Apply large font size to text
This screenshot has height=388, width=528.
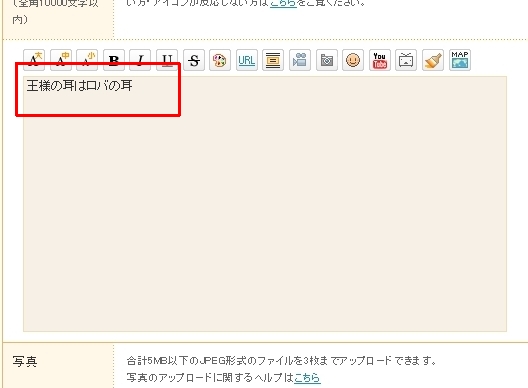34,60
